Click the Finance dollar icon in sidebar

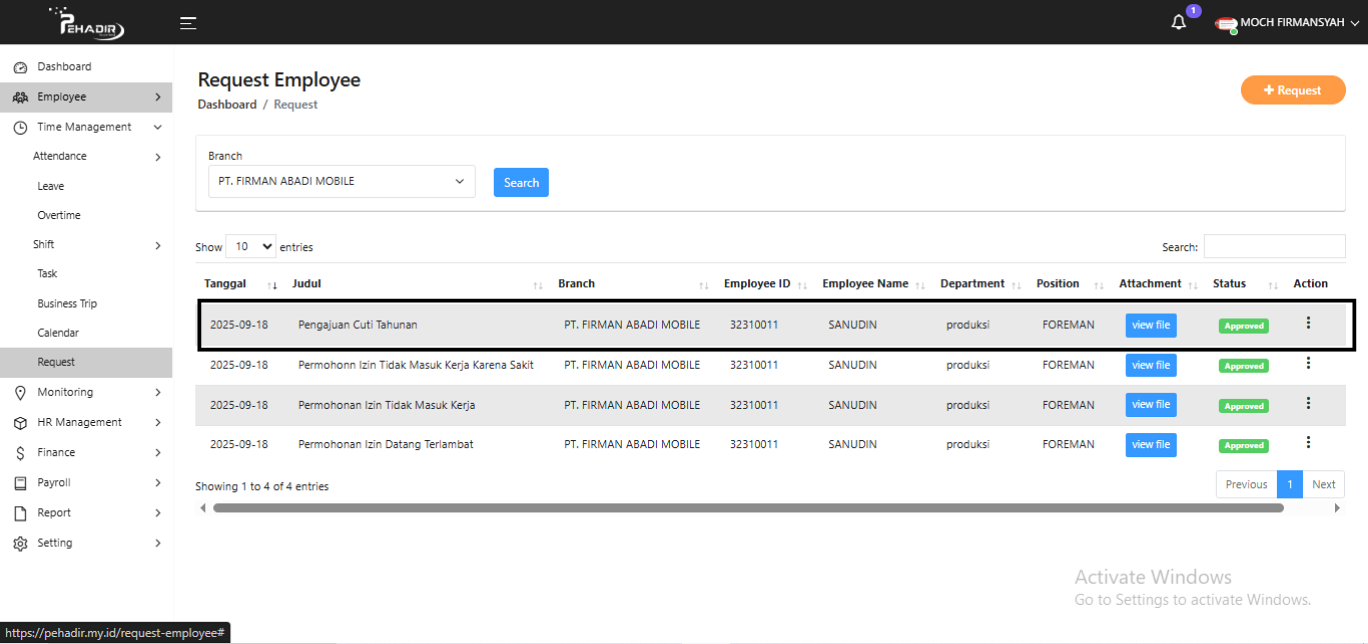click(x=20, y=453)
